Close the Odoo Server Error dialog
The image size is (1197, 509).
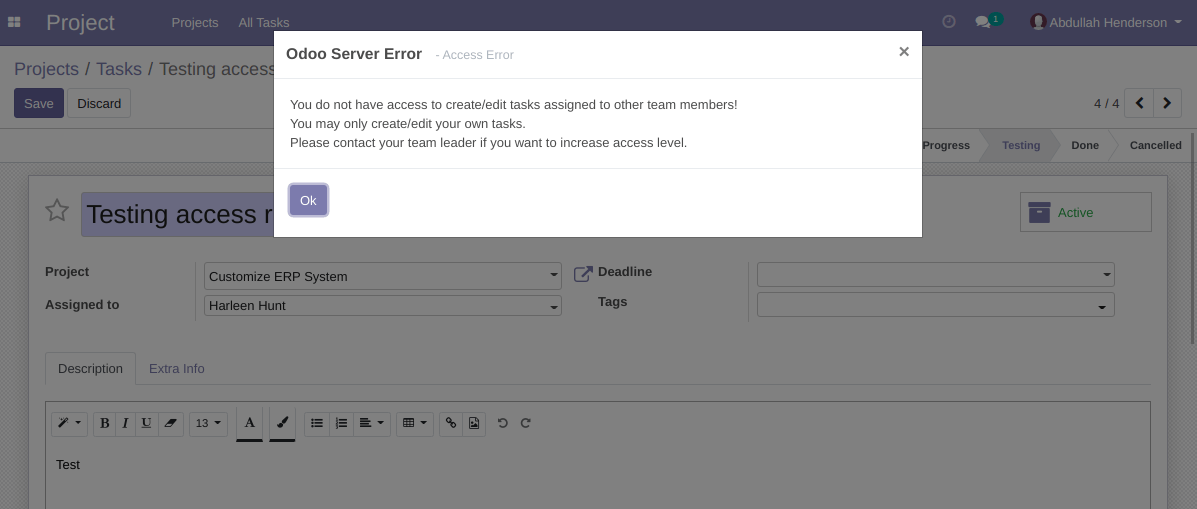pos(903,52)
